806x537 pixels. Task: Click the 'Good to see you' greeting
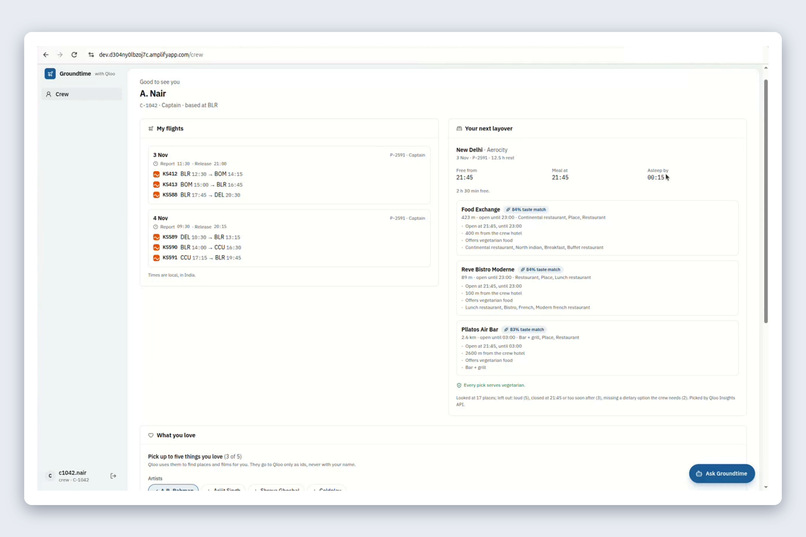click(x=160, y=82)
